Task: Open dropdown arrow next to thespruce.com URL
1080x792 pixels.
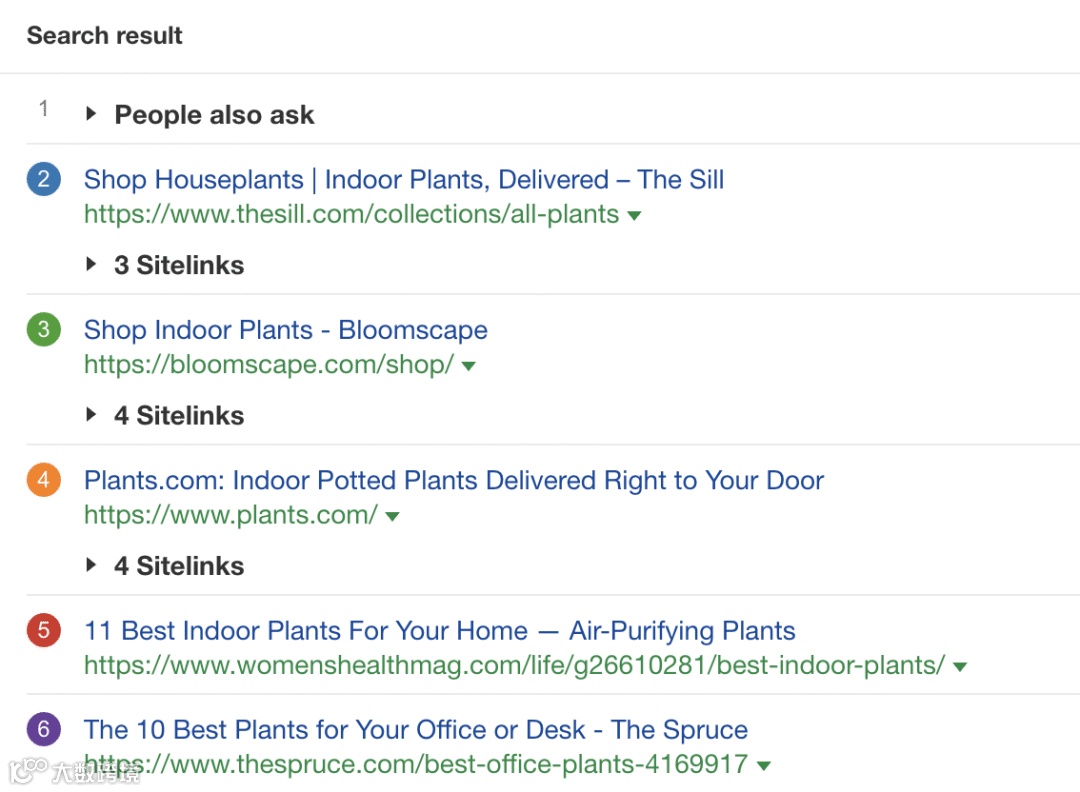Action: click(764, 766)
